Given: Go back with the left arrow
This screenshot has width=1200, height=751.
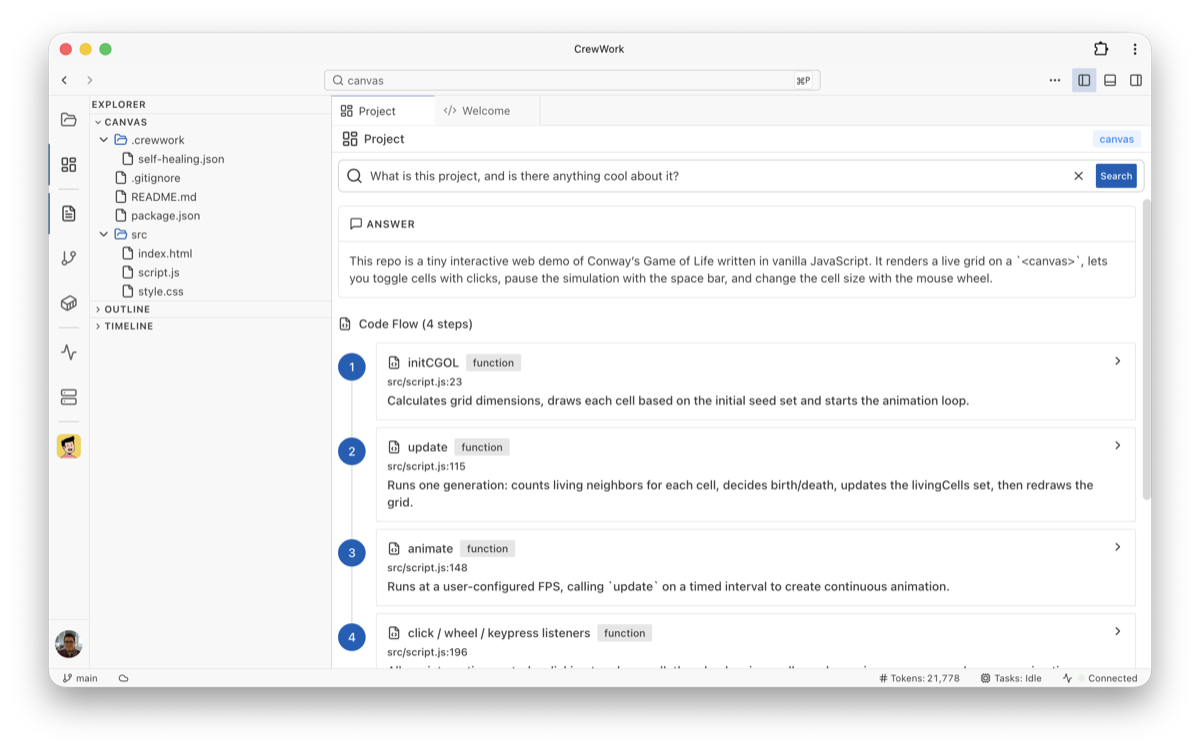Looking at the screenshot, I should [x=64, y=80].
